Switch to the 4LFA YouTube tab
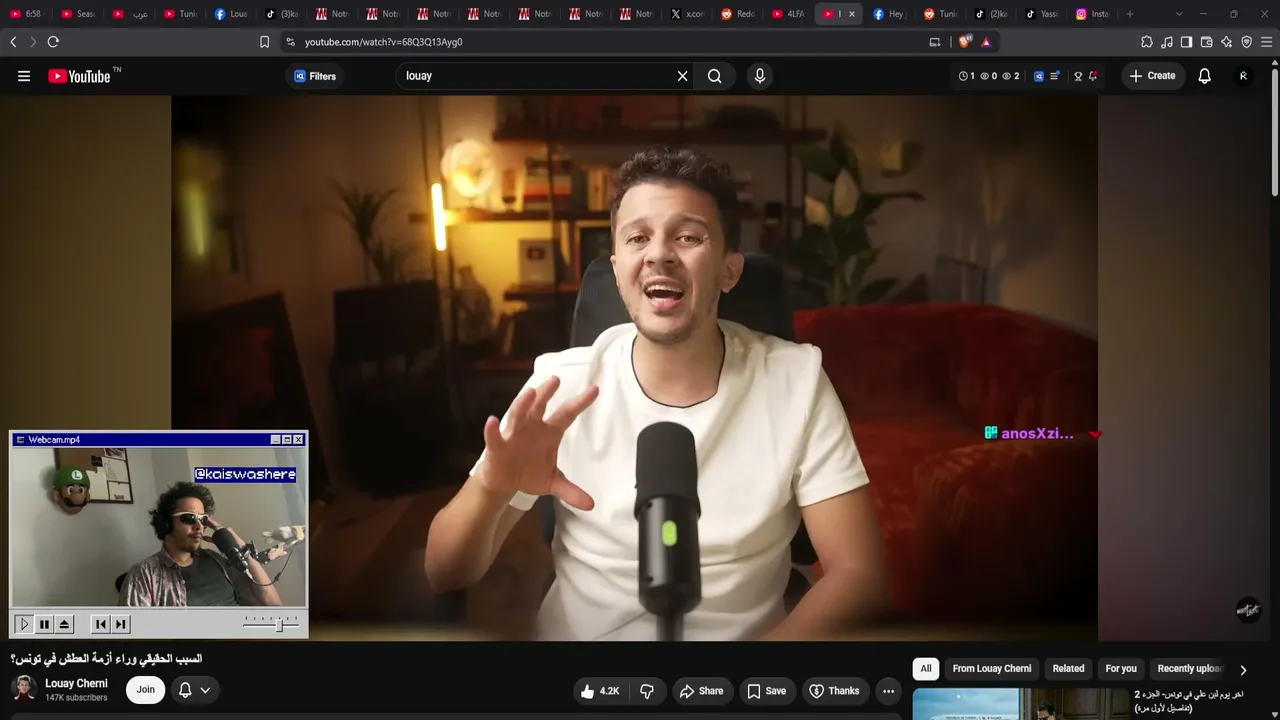Viewport: 1280px width, 720px height. tap(789, 14)
